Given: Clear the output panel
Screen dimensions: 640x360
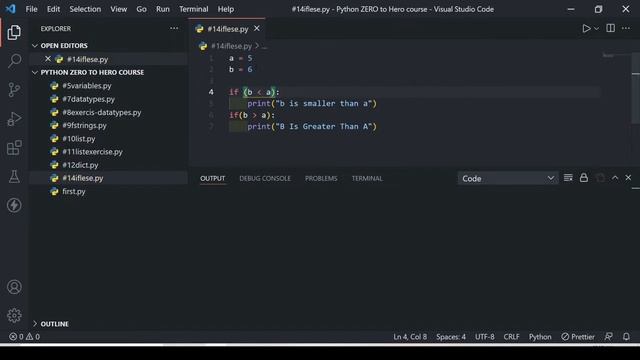Looking at the screenshot, I should pos(568,178).
